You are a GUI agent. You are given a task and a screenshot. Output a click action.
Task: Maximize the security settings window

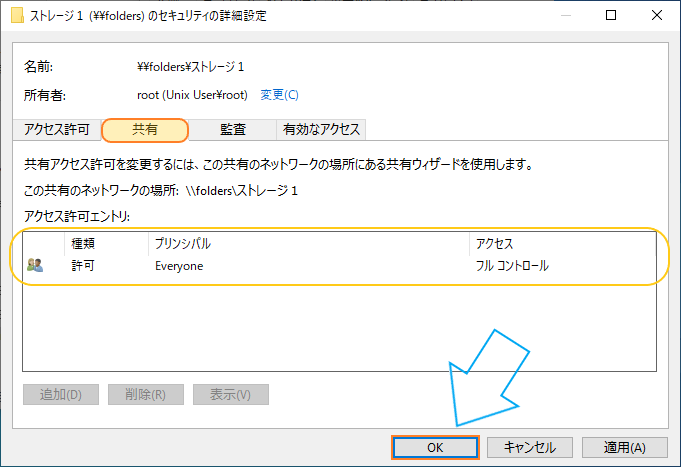[x=611, y=15]
